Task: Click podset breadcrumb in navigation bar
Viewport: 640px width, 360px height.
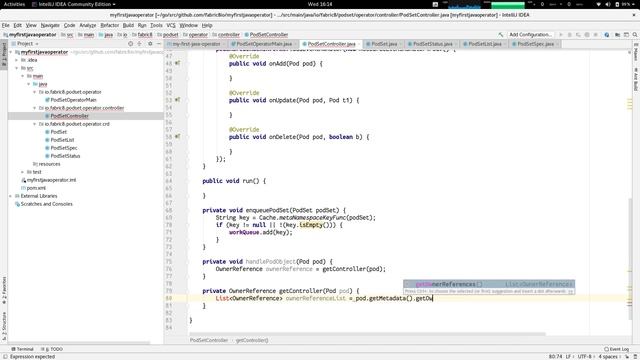Action: click(171, 35)
